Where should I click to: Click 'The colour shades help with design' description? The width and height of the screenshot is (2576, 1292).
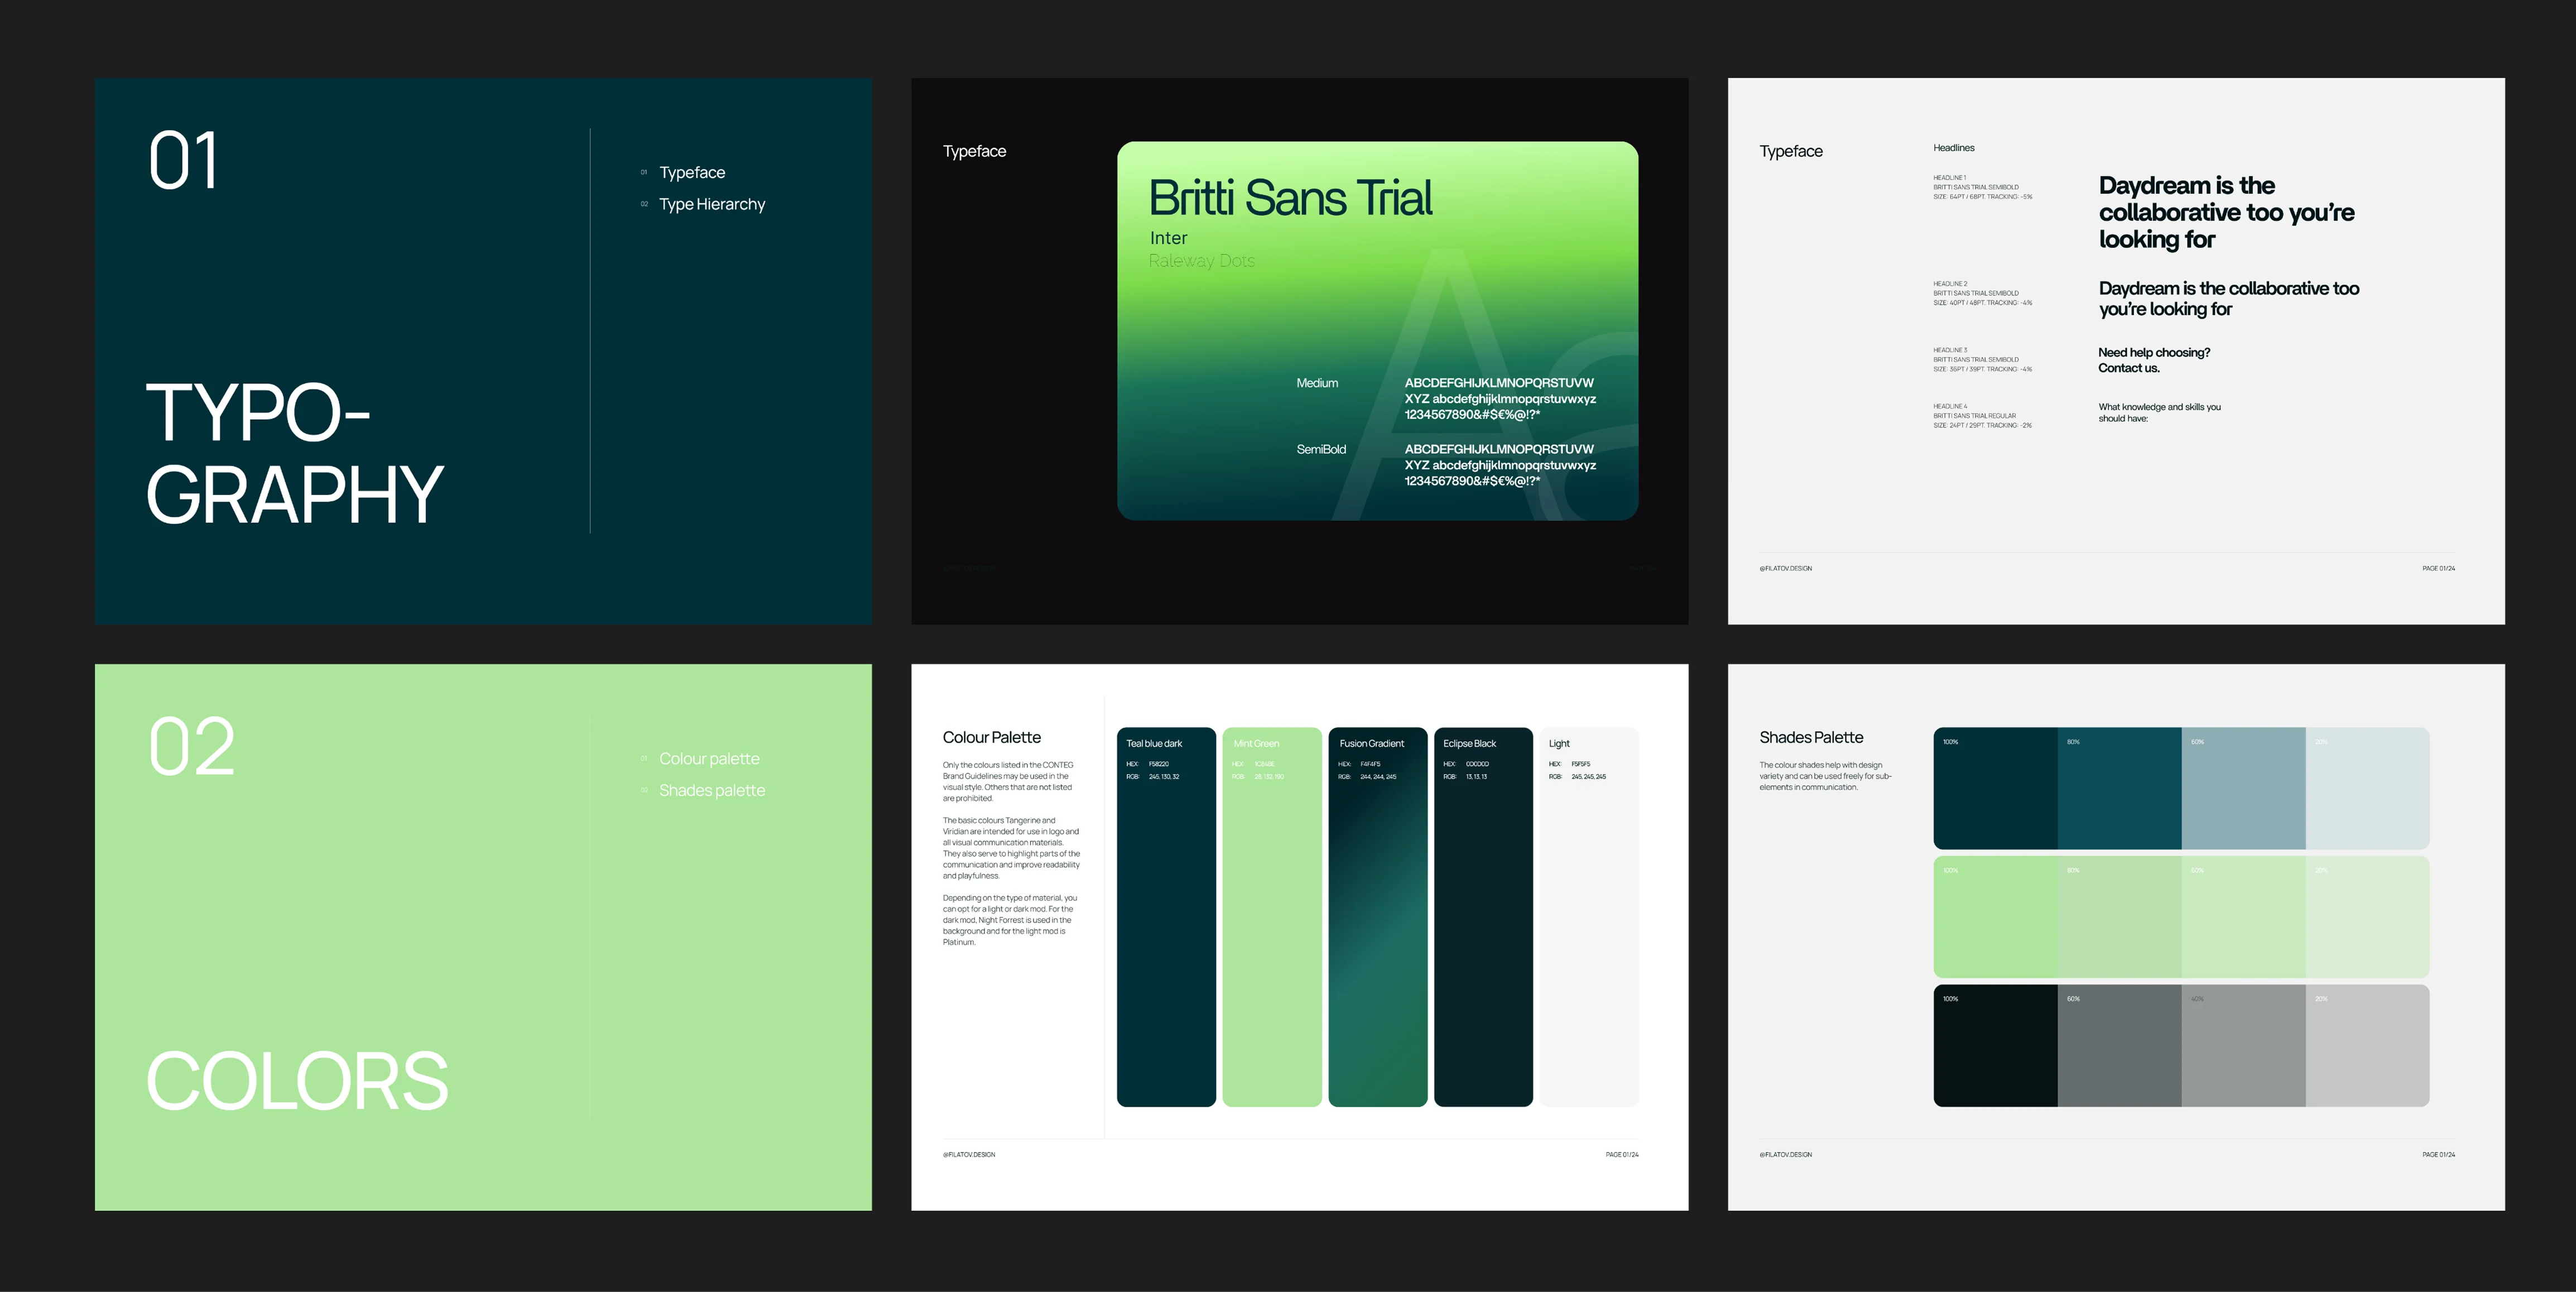1825,776
